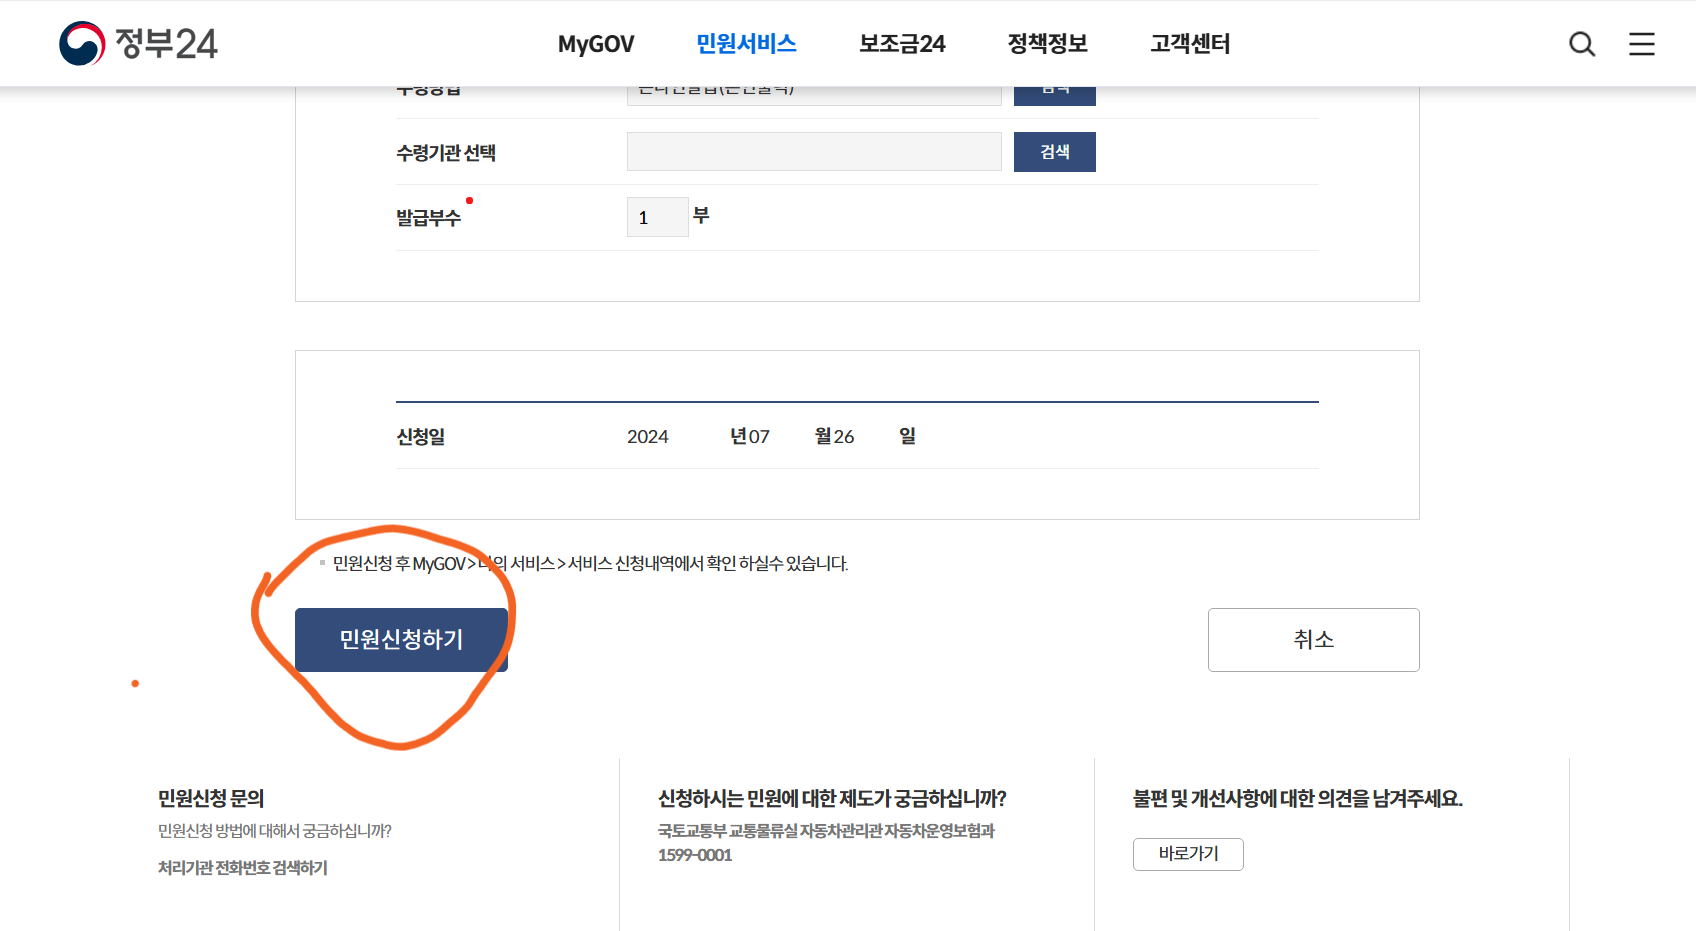
Task: Select the 민원서비스 menu
Action: coord(746,44)
